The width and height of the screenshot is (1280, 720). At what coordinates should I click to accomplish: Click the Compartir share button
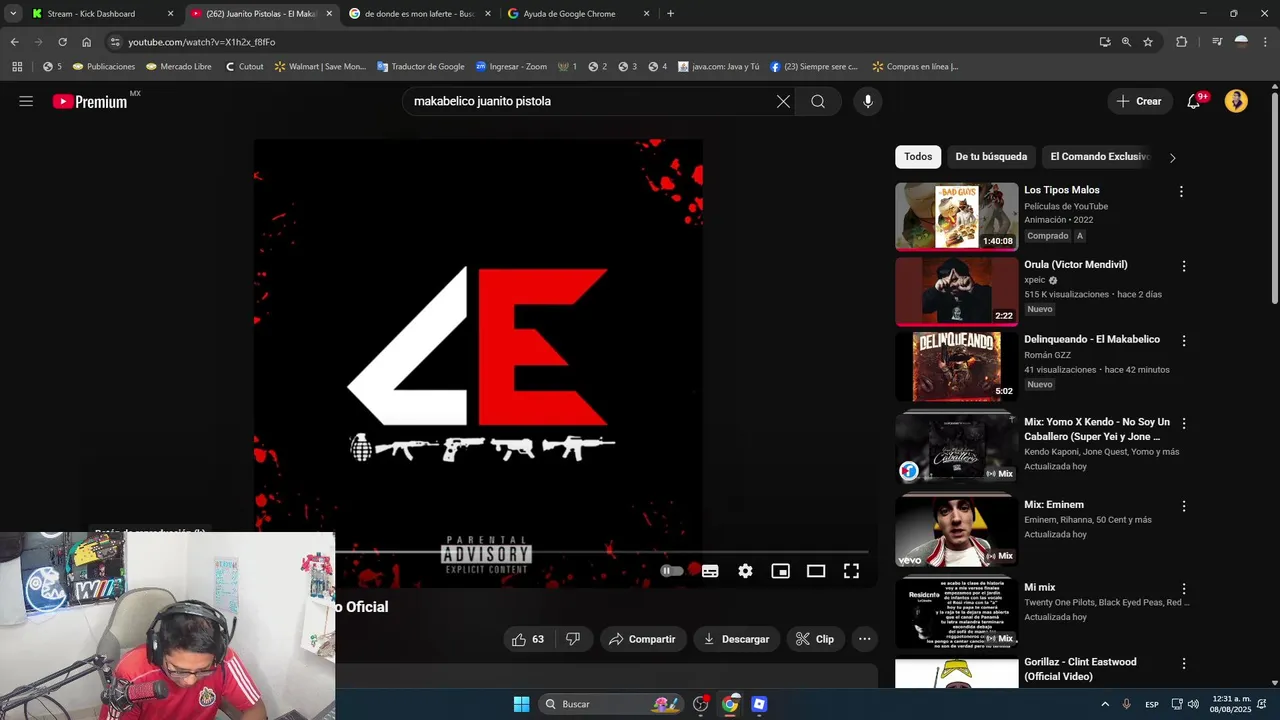tap(643, 639)
